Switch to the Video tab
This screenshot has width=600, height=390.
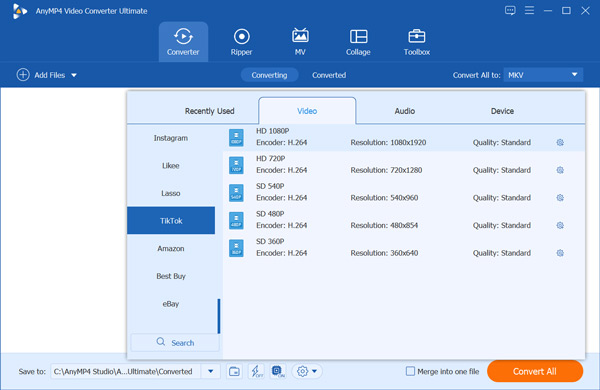[x=307, y=111]
